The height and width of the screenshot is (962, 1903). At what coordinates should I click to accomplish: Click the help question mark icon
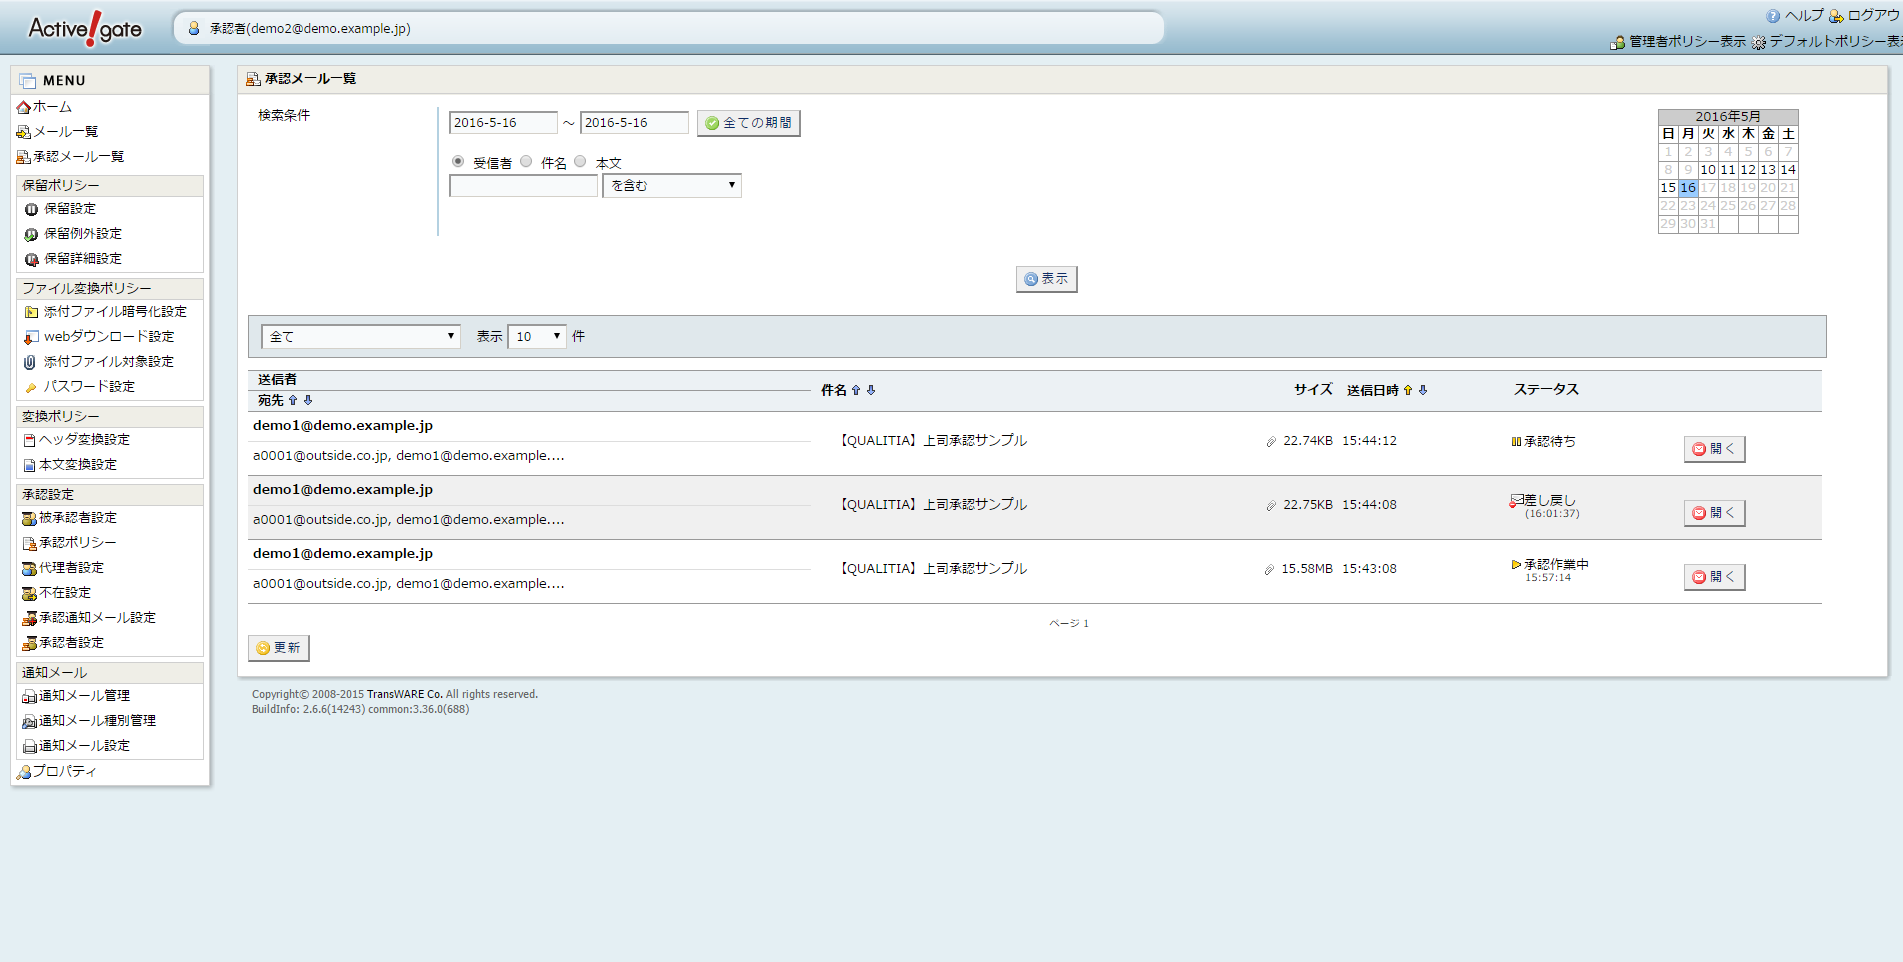[x=1773, y=16]
